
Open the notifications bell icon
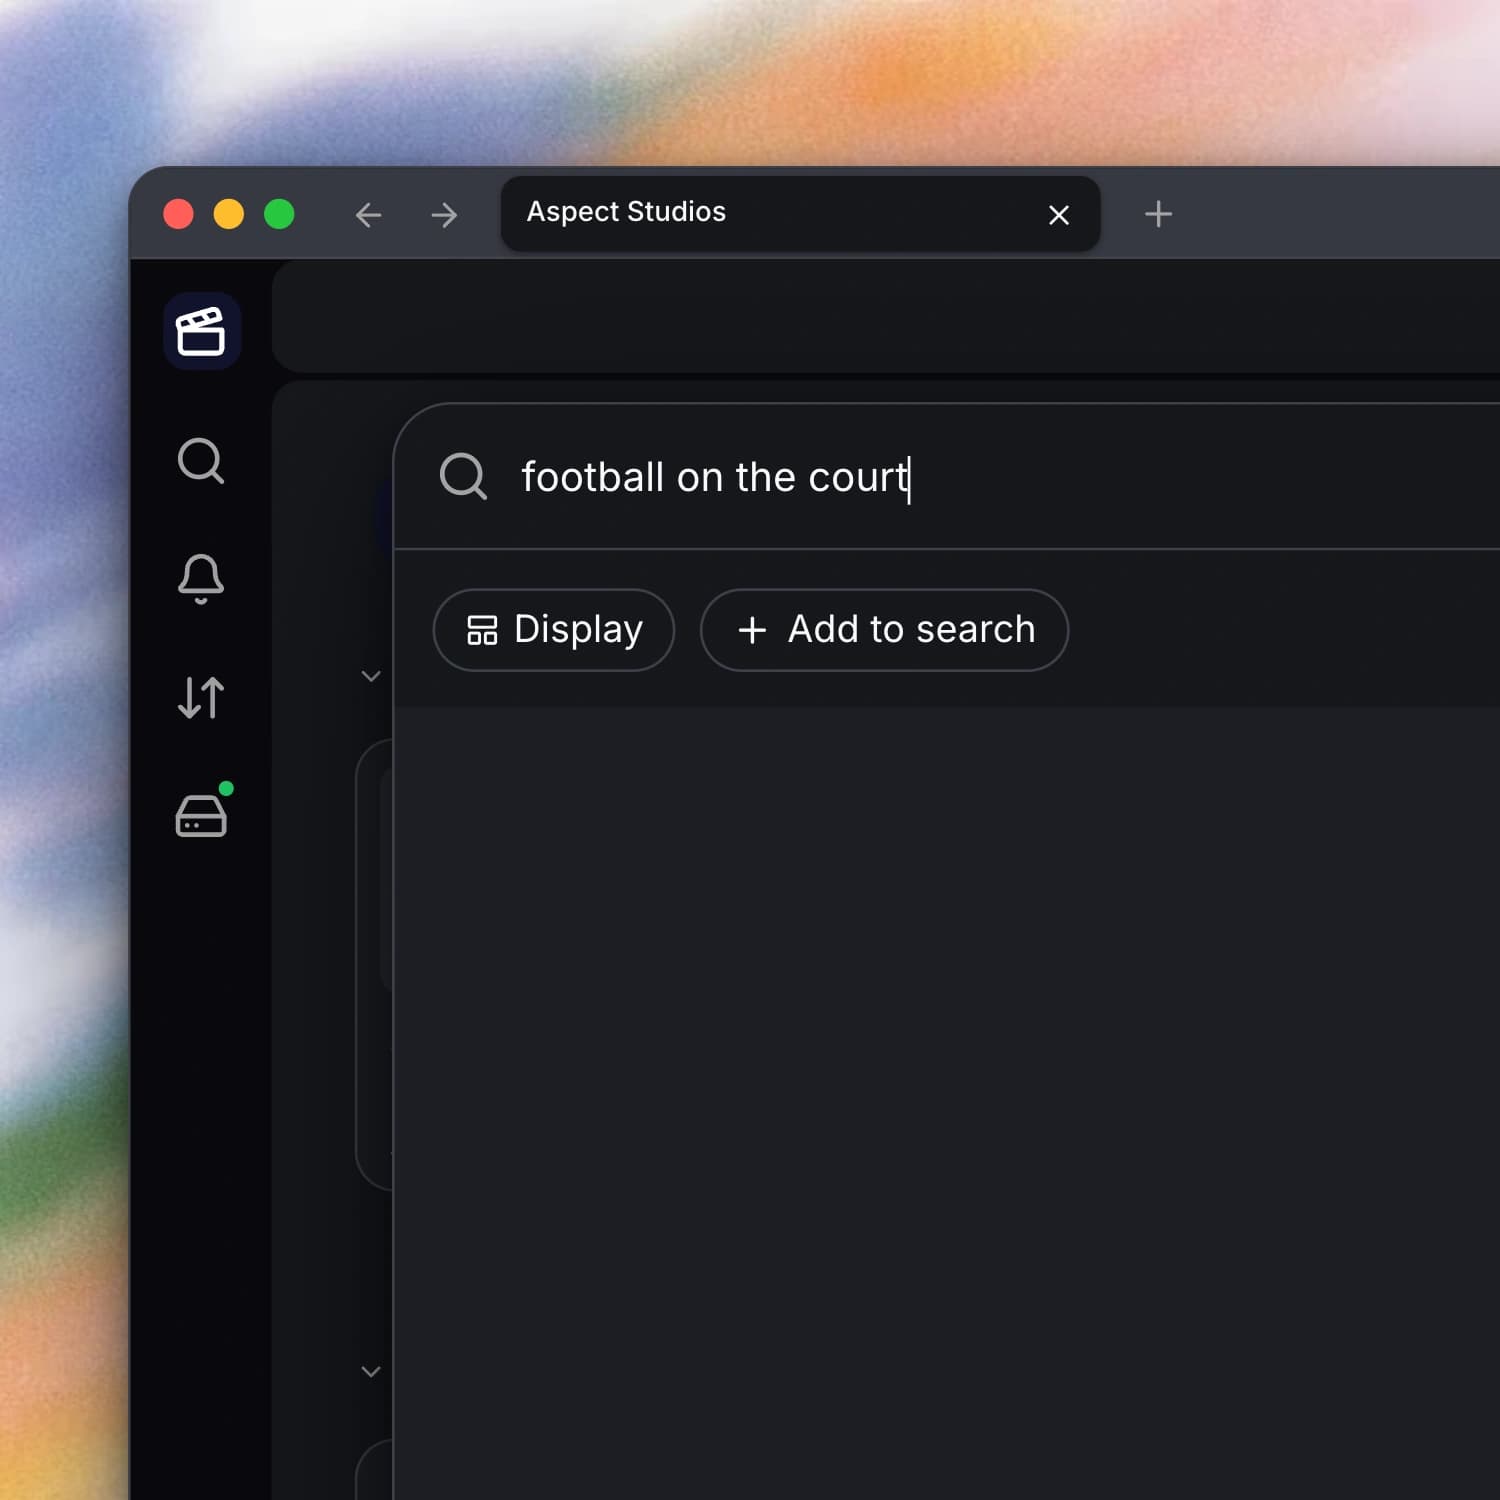click(201, 579)
